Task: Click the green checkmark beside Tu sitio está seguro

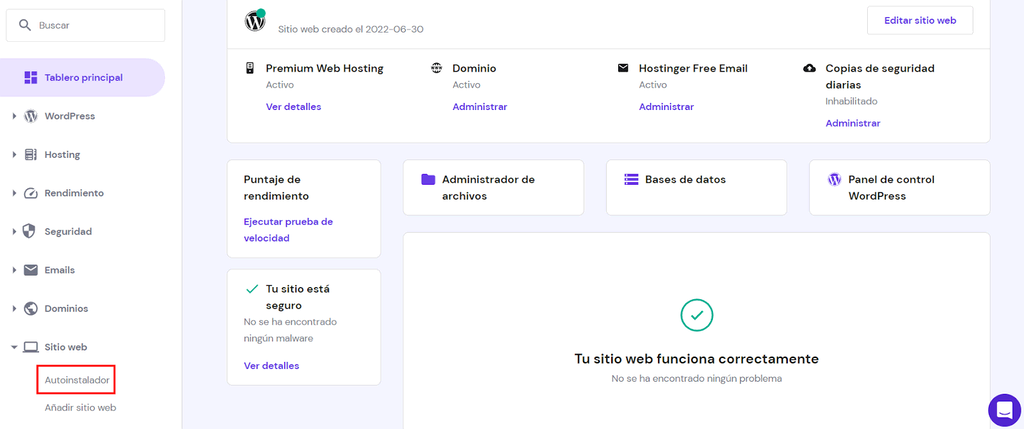Action: point(251,289)
